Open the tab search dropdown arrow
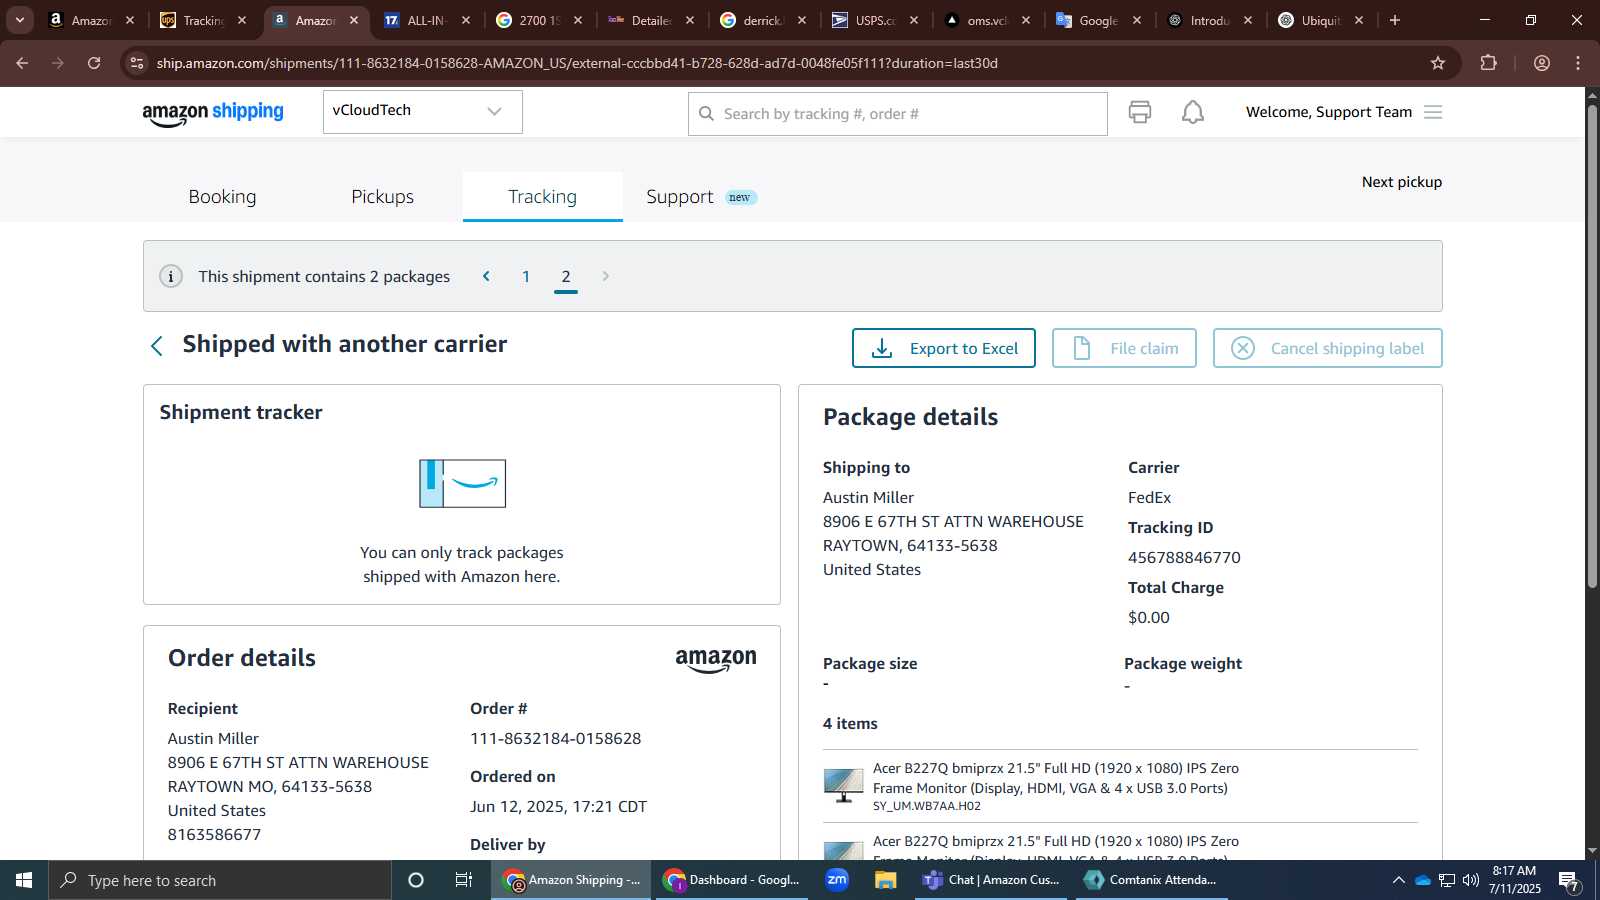 point(20,20)
